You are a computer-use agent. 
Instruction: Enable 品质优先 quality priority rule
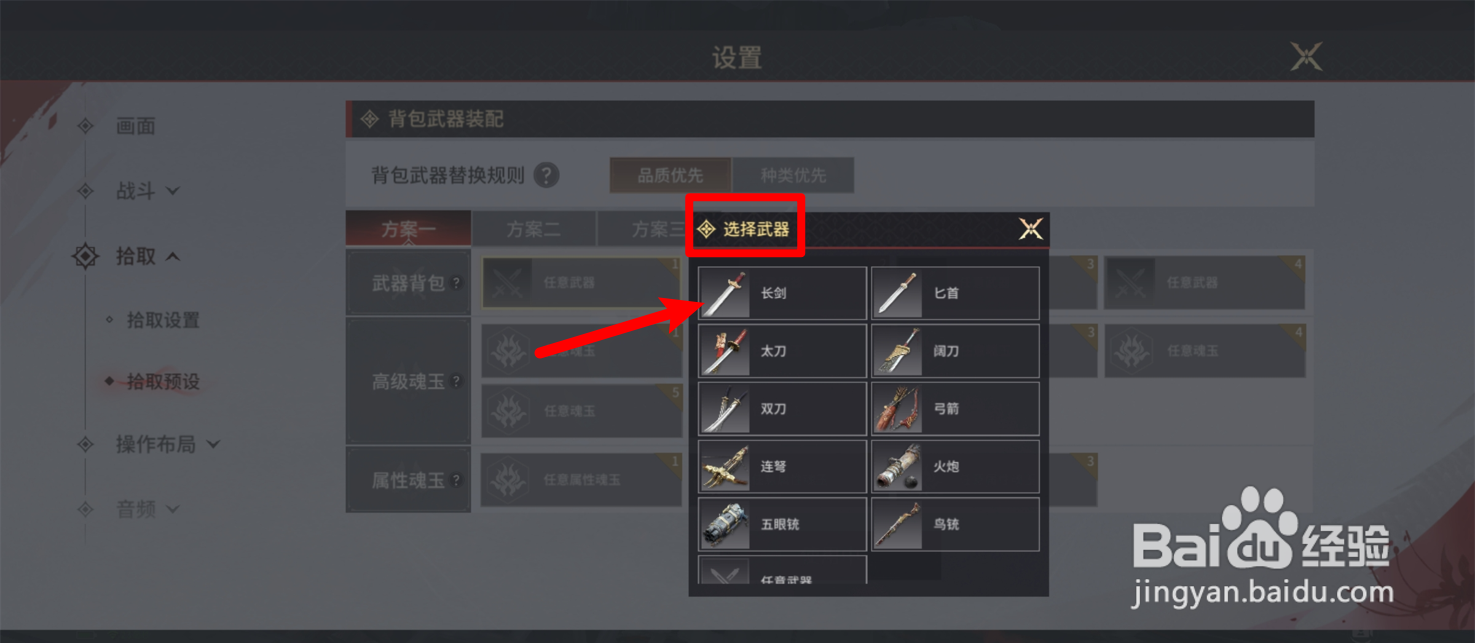[670, 175]
